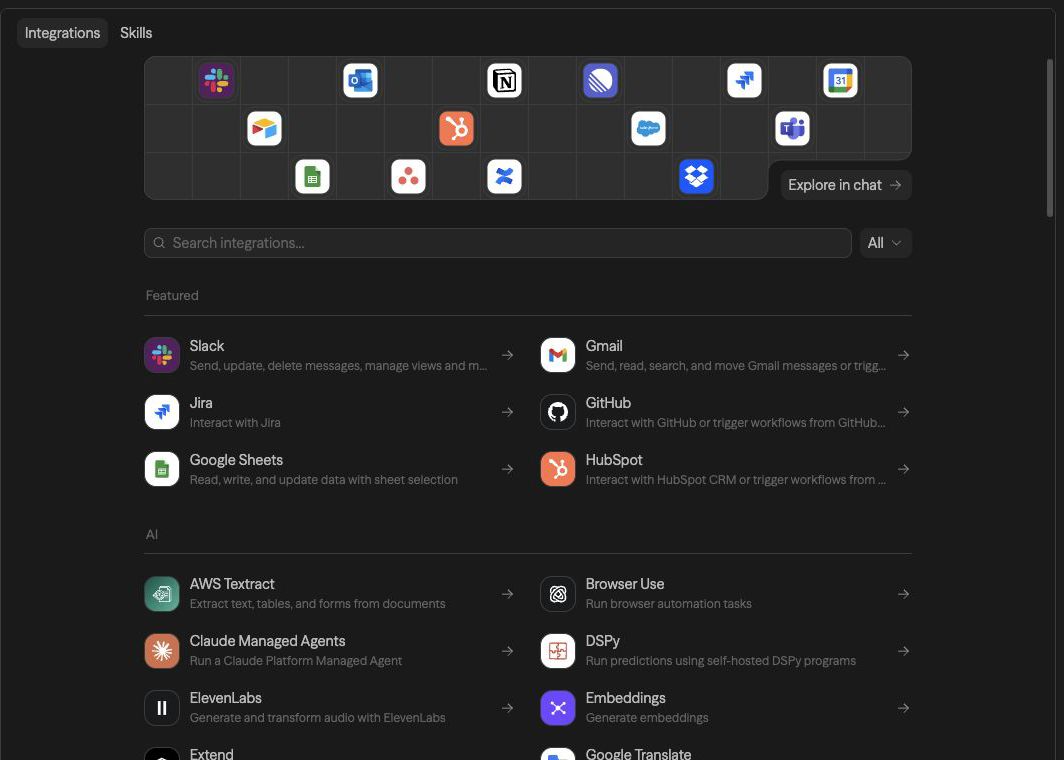Click 'Extract text, tables, and forms' description

318,604
